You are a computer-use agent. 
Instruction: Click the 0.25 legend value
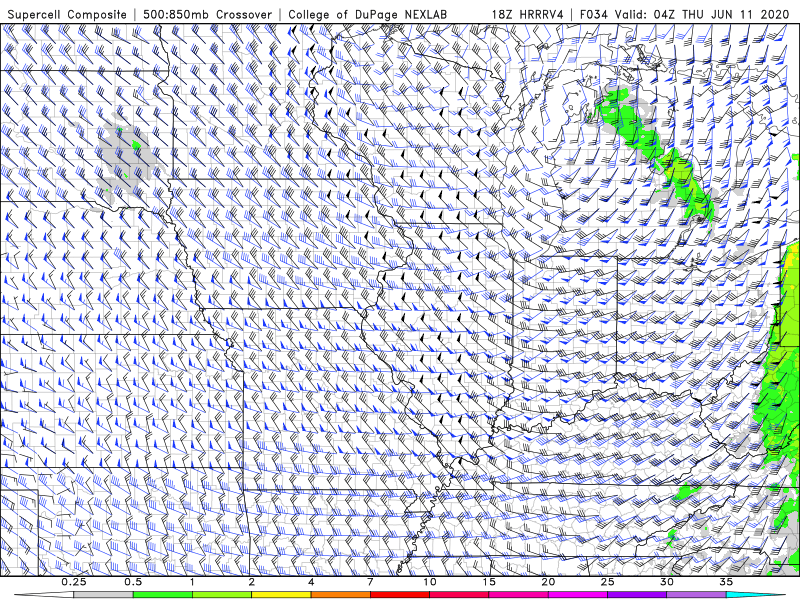[74, 582]
